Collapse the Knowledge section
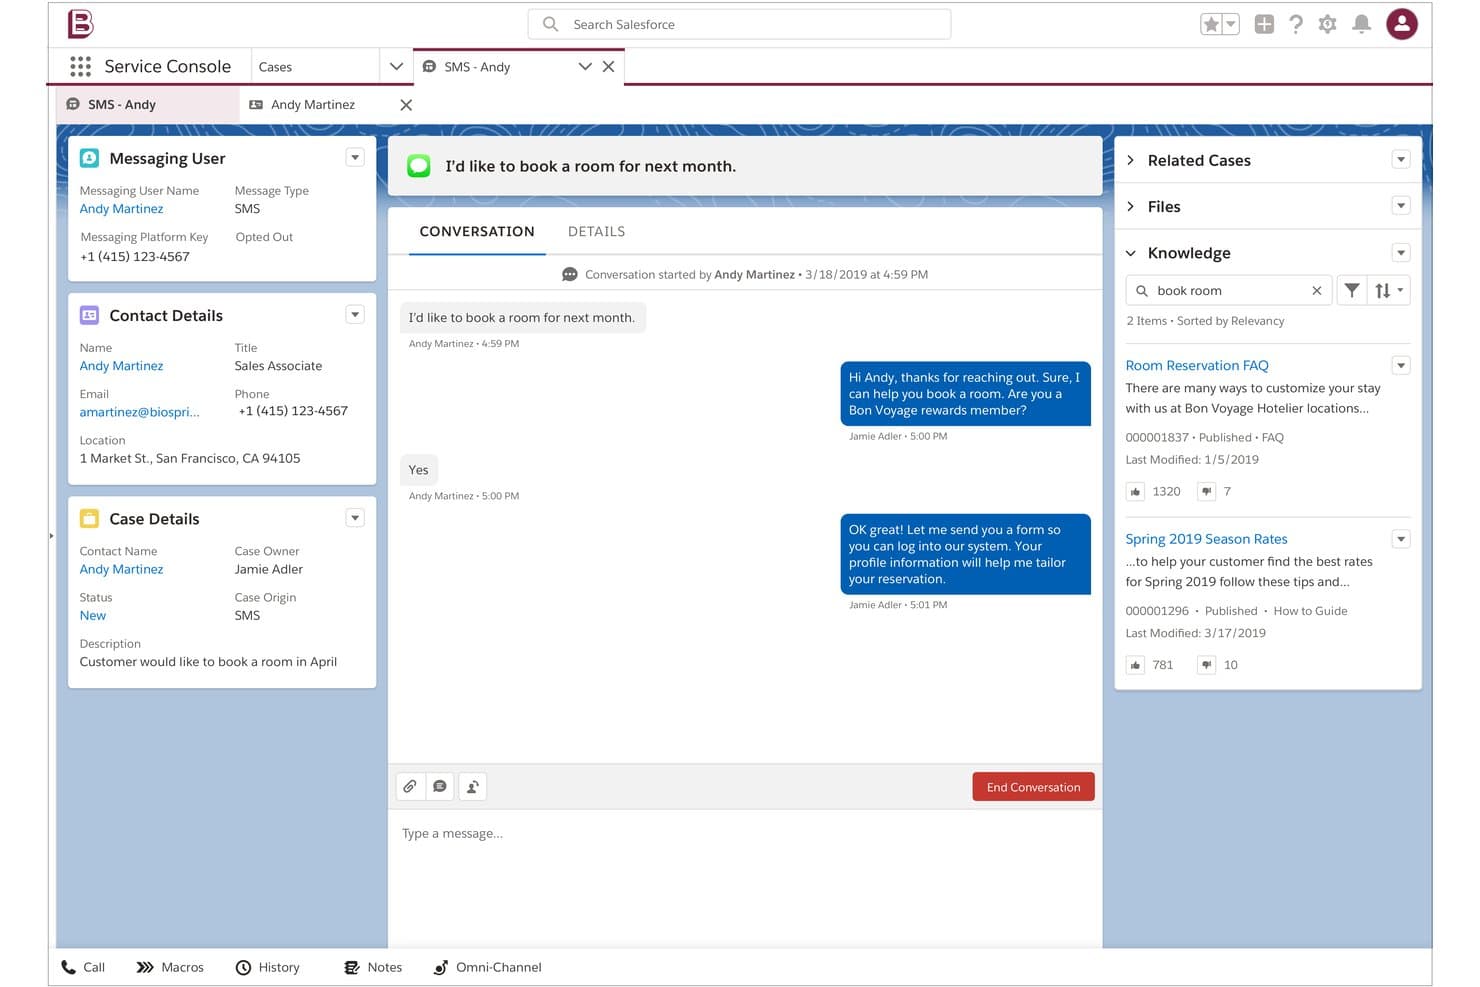The height and width of the screenshot is (987, 1480). tap(1131, 253)
